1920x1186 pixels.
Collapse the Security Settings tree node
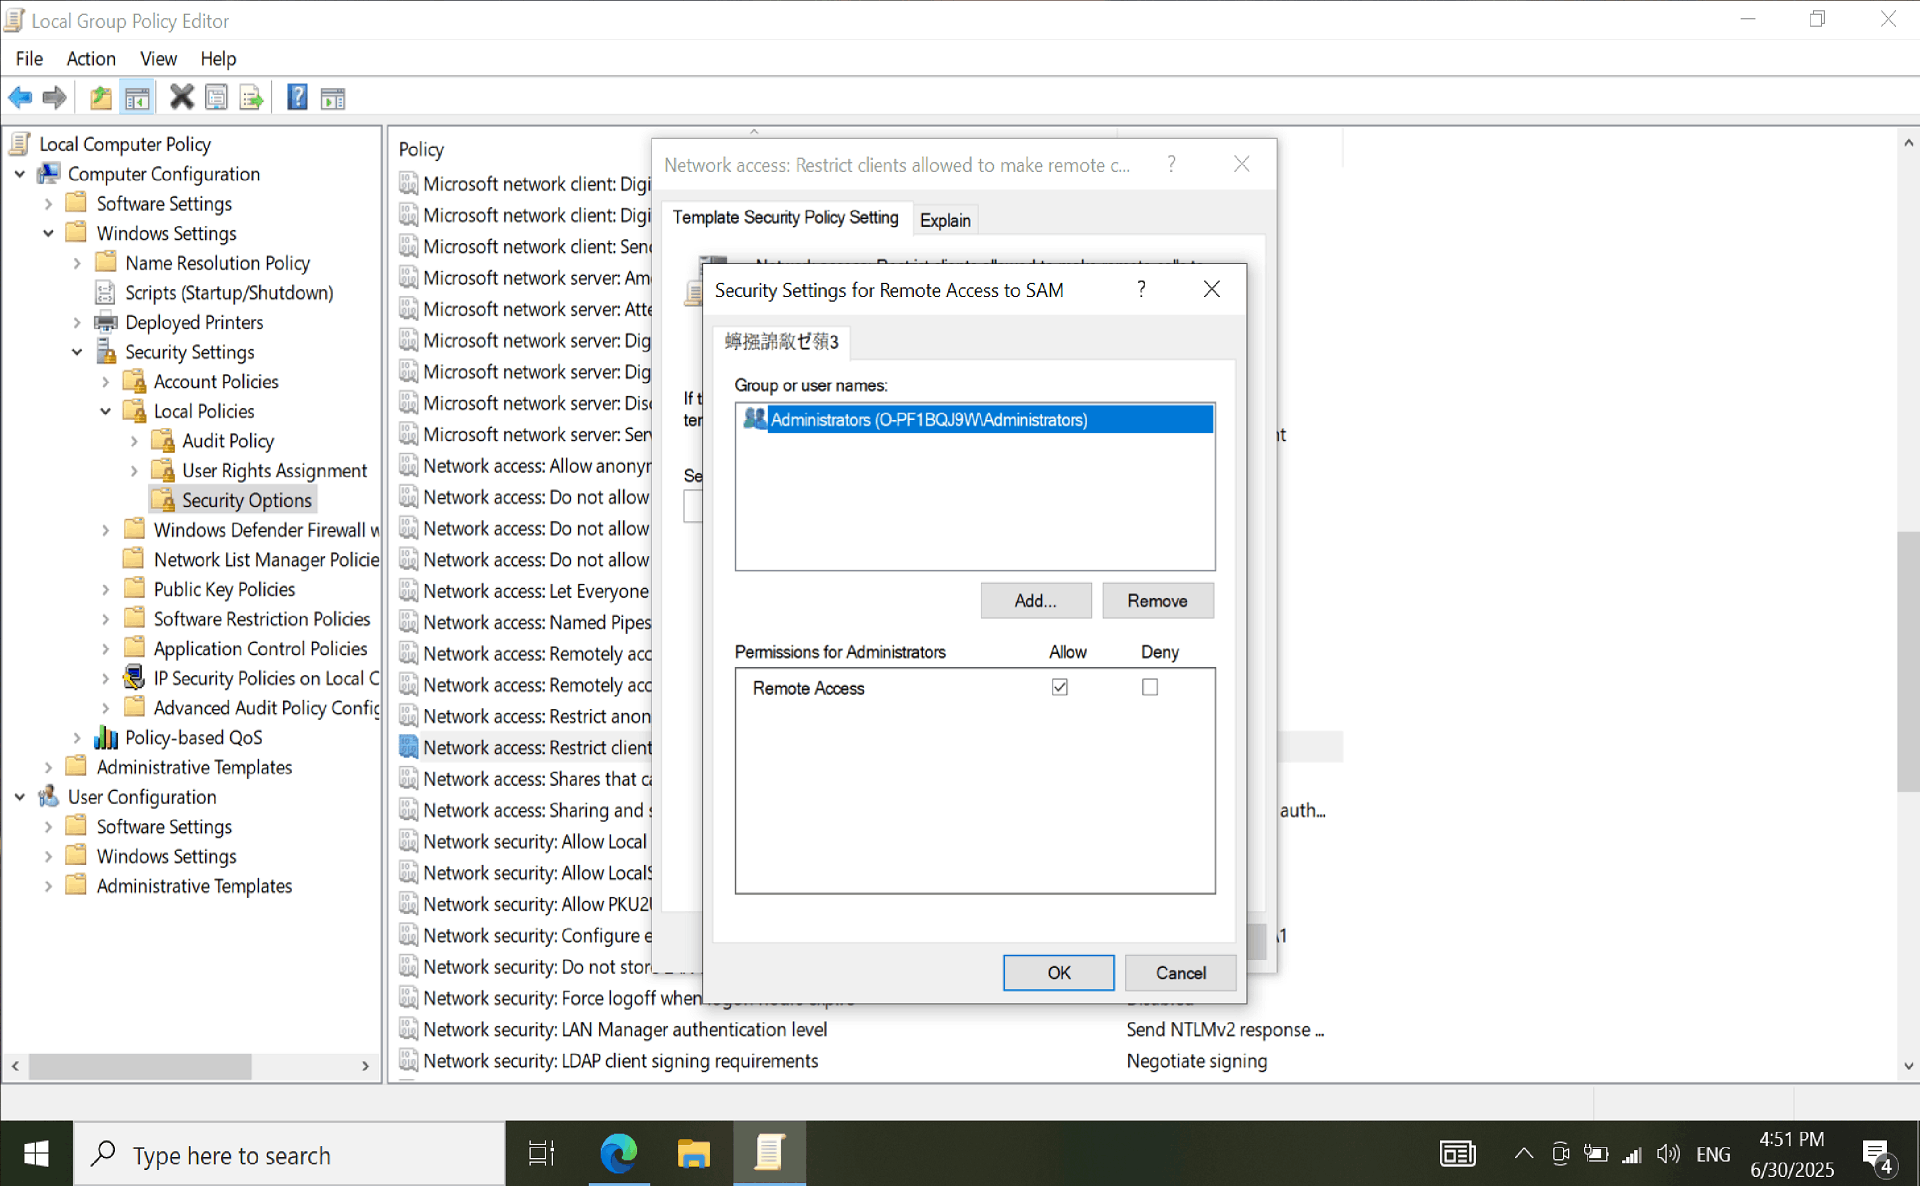pos(77,352)
